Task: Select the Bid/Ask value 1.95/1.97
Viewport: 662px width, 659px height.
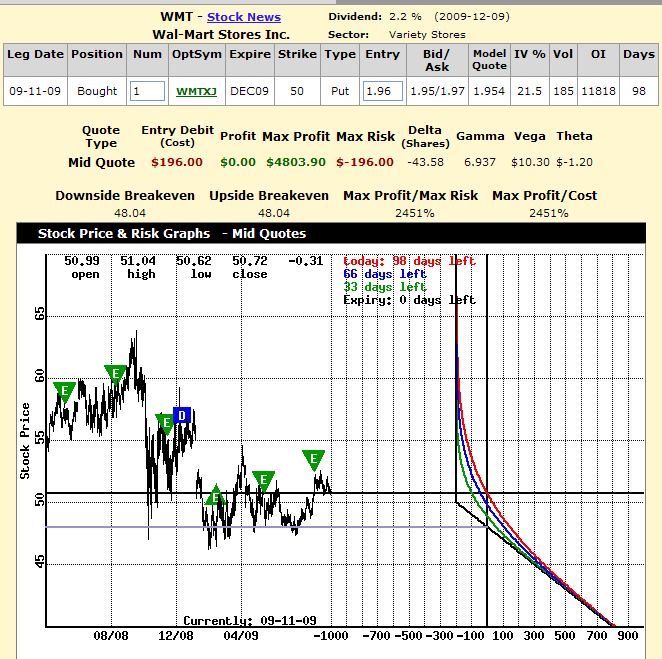Action: coord(437,91)
